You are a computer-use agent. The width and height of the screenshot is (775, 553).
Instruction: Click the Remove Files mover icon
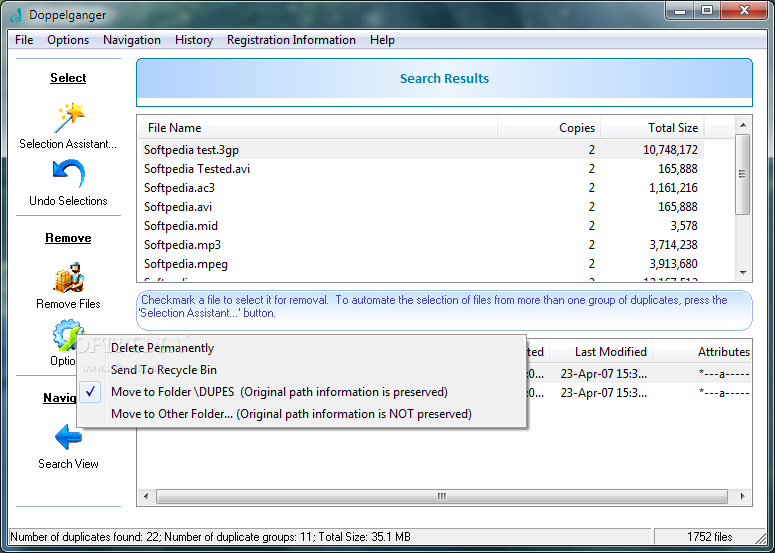69,277
